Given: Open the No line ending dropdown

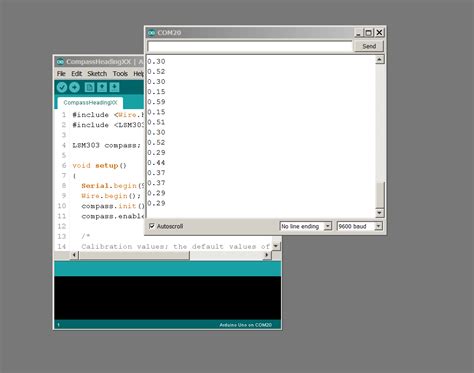Looking at the screenshot, I should (306, 226).
